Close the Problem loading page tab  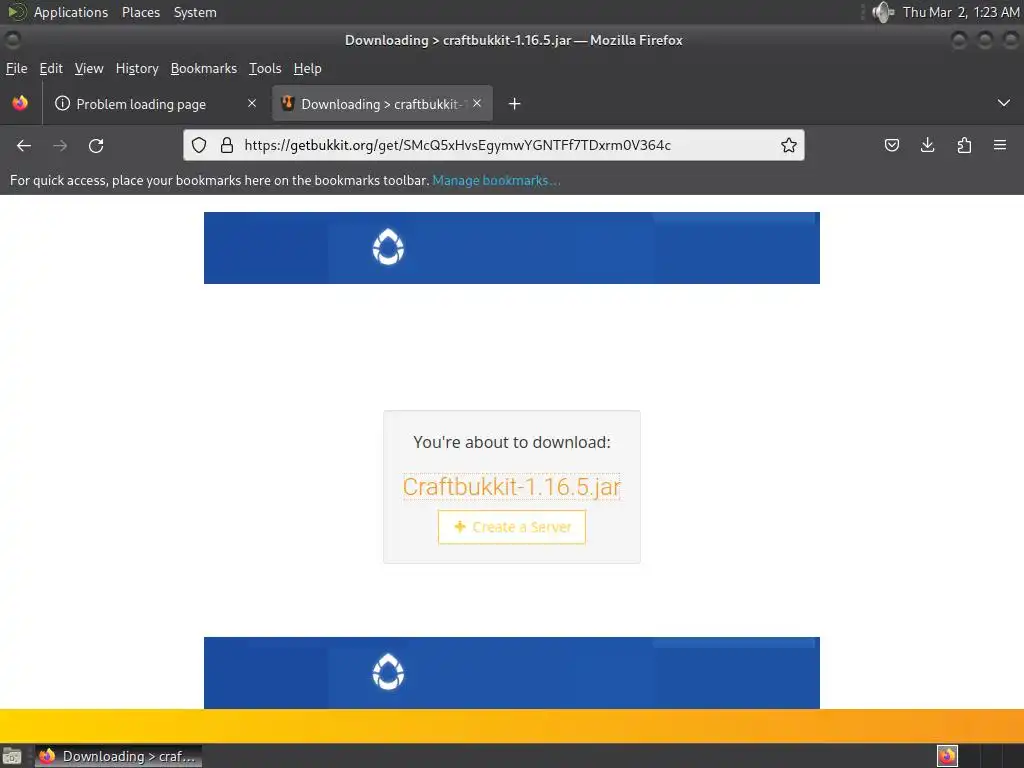pos(252,103)
